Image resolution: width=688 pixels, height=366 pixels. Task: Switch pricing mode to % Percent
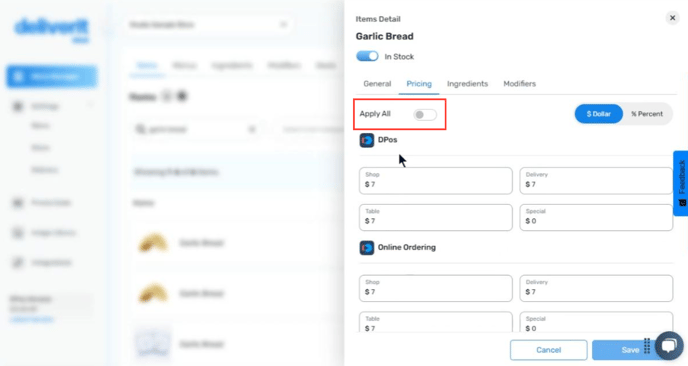[647, 114]
